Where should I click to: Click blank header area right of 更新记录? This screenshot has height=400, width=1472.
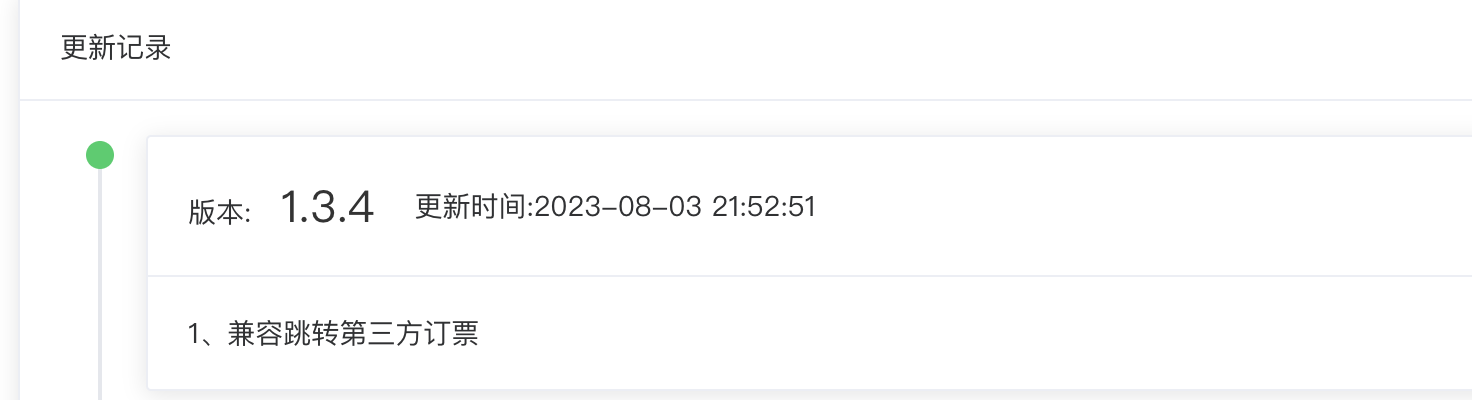[800, 49]
